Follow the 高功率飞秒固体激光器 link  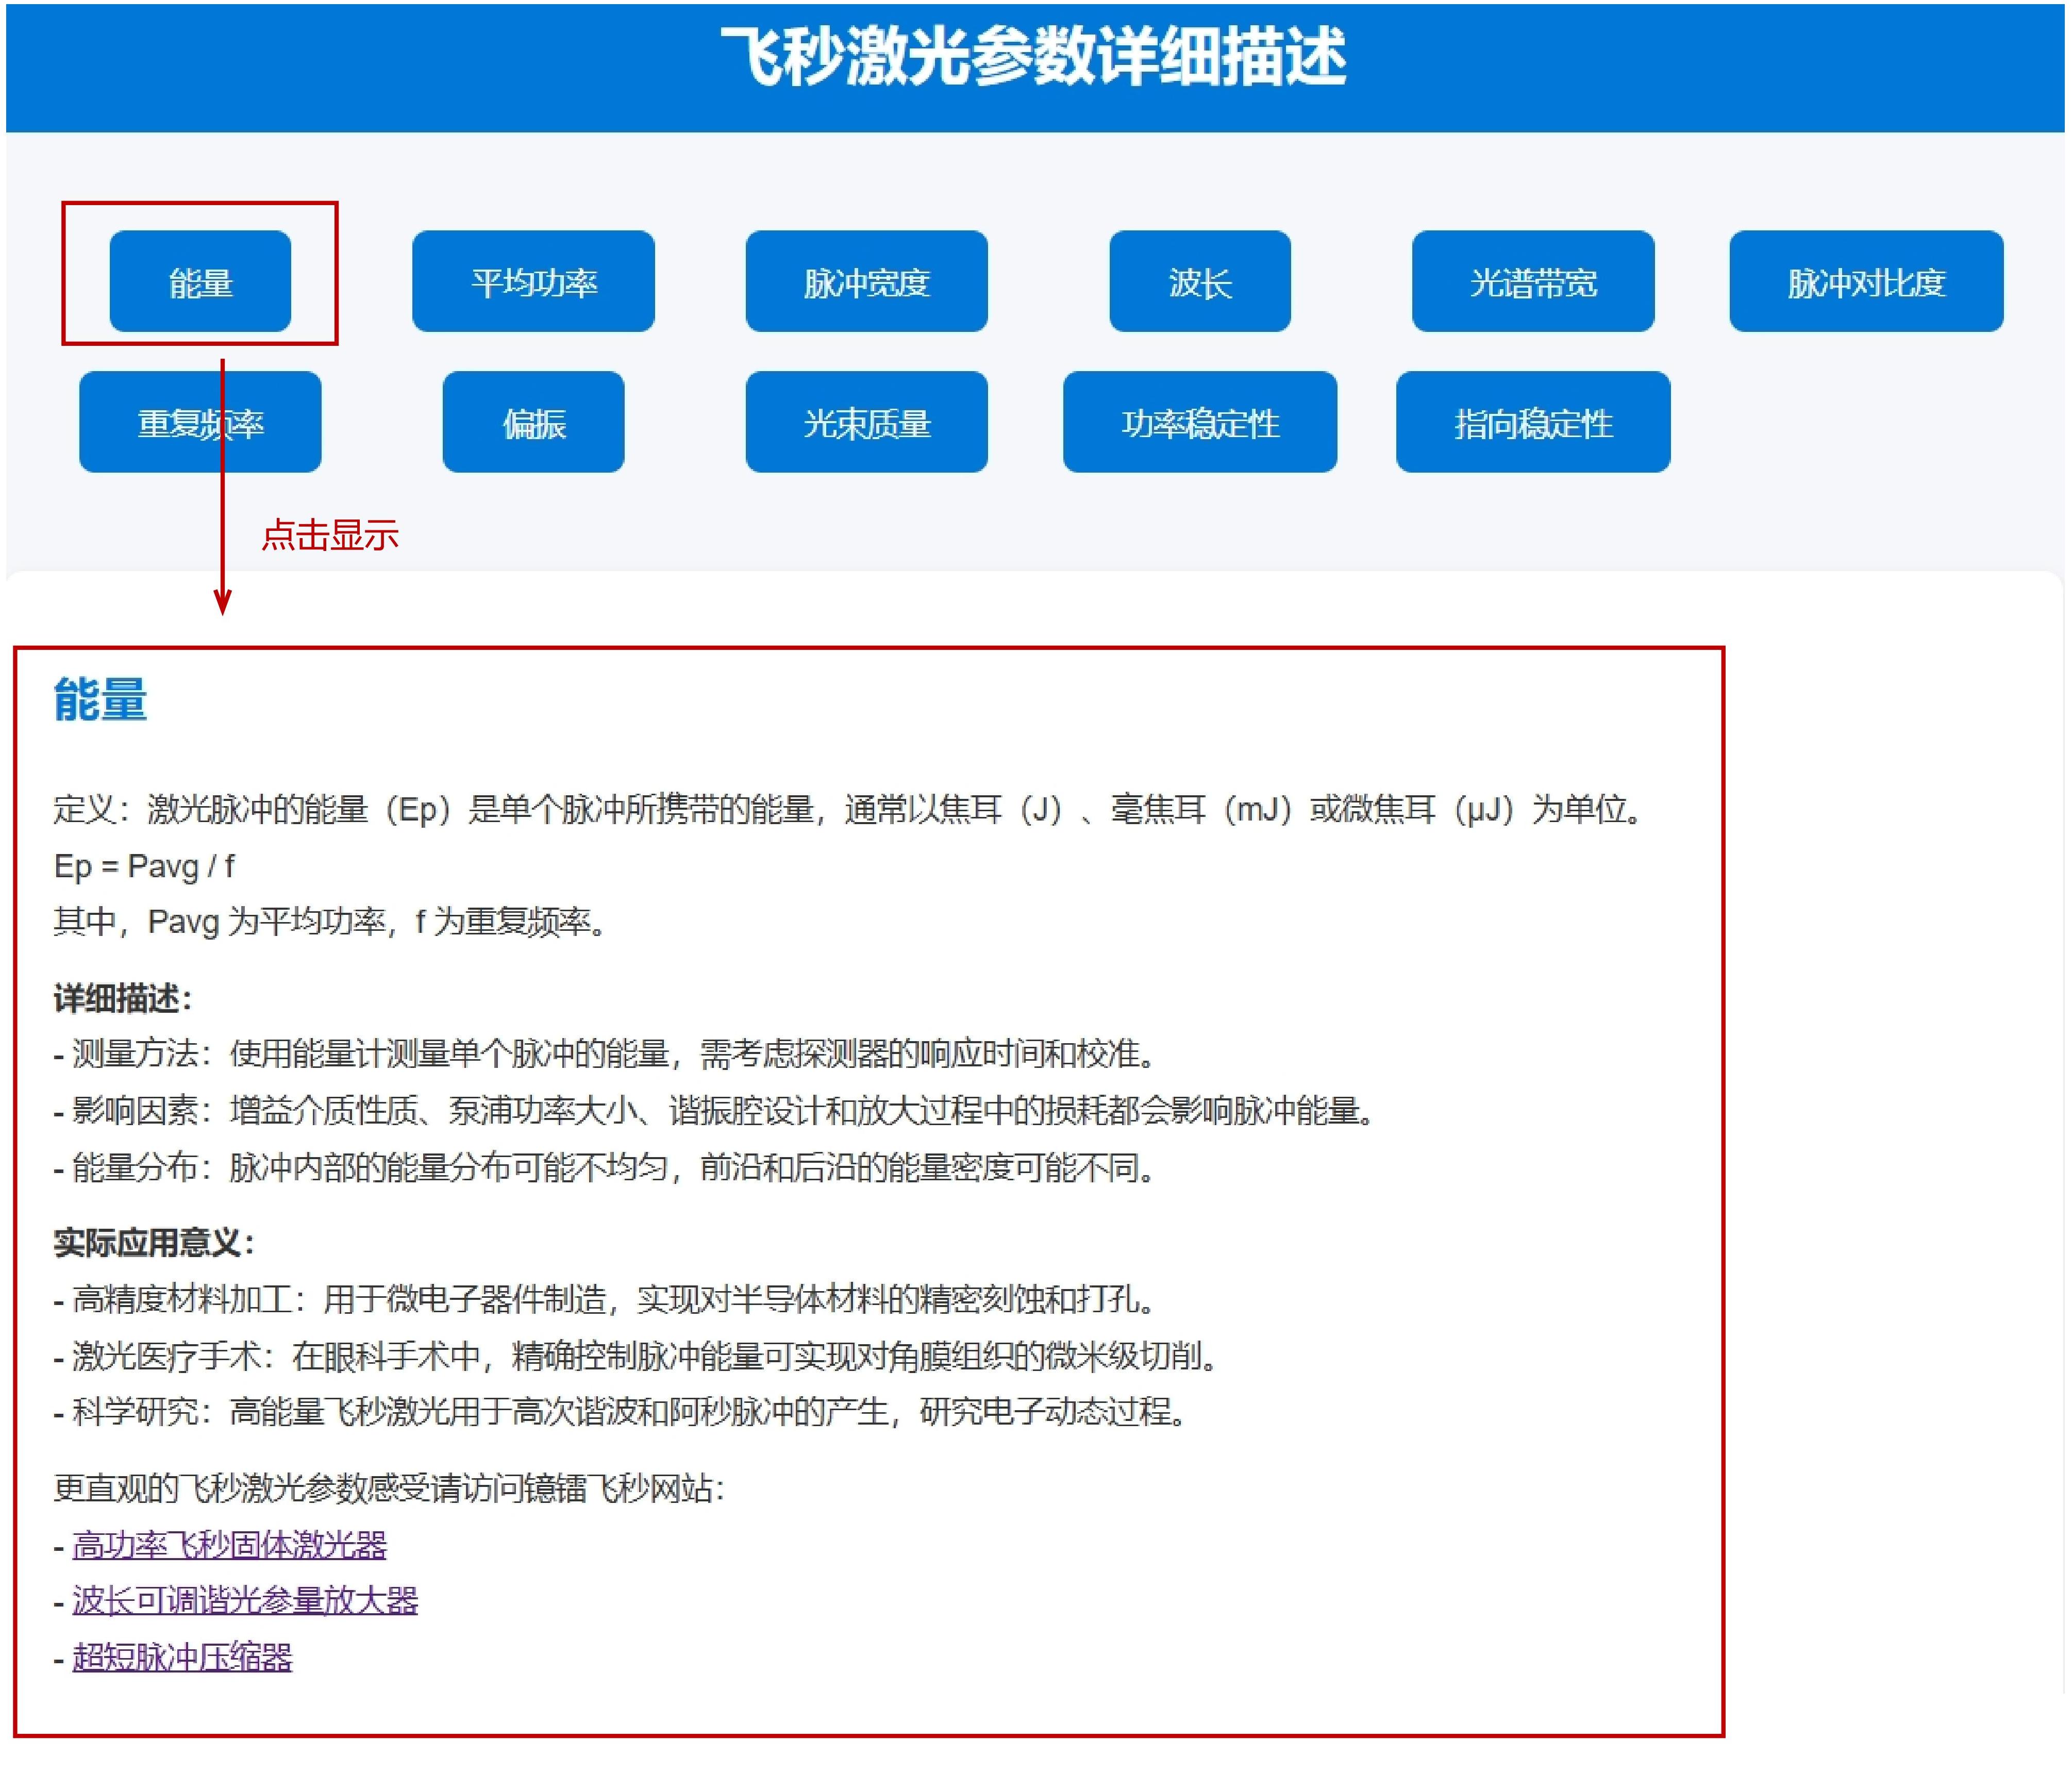[x=230, y=1545]
